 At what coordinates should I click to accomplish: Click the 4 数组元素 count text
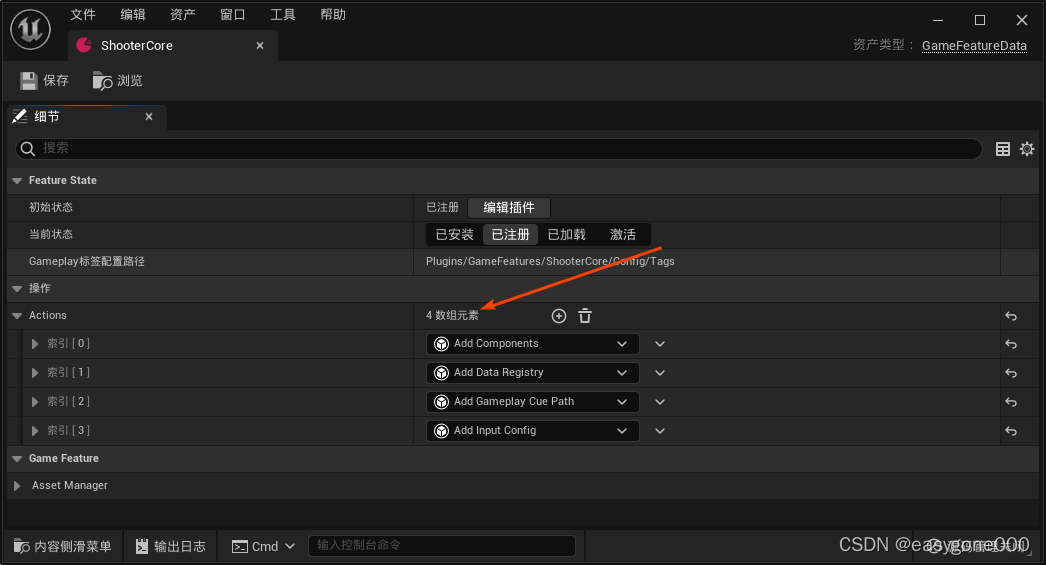tap(452, 316)
